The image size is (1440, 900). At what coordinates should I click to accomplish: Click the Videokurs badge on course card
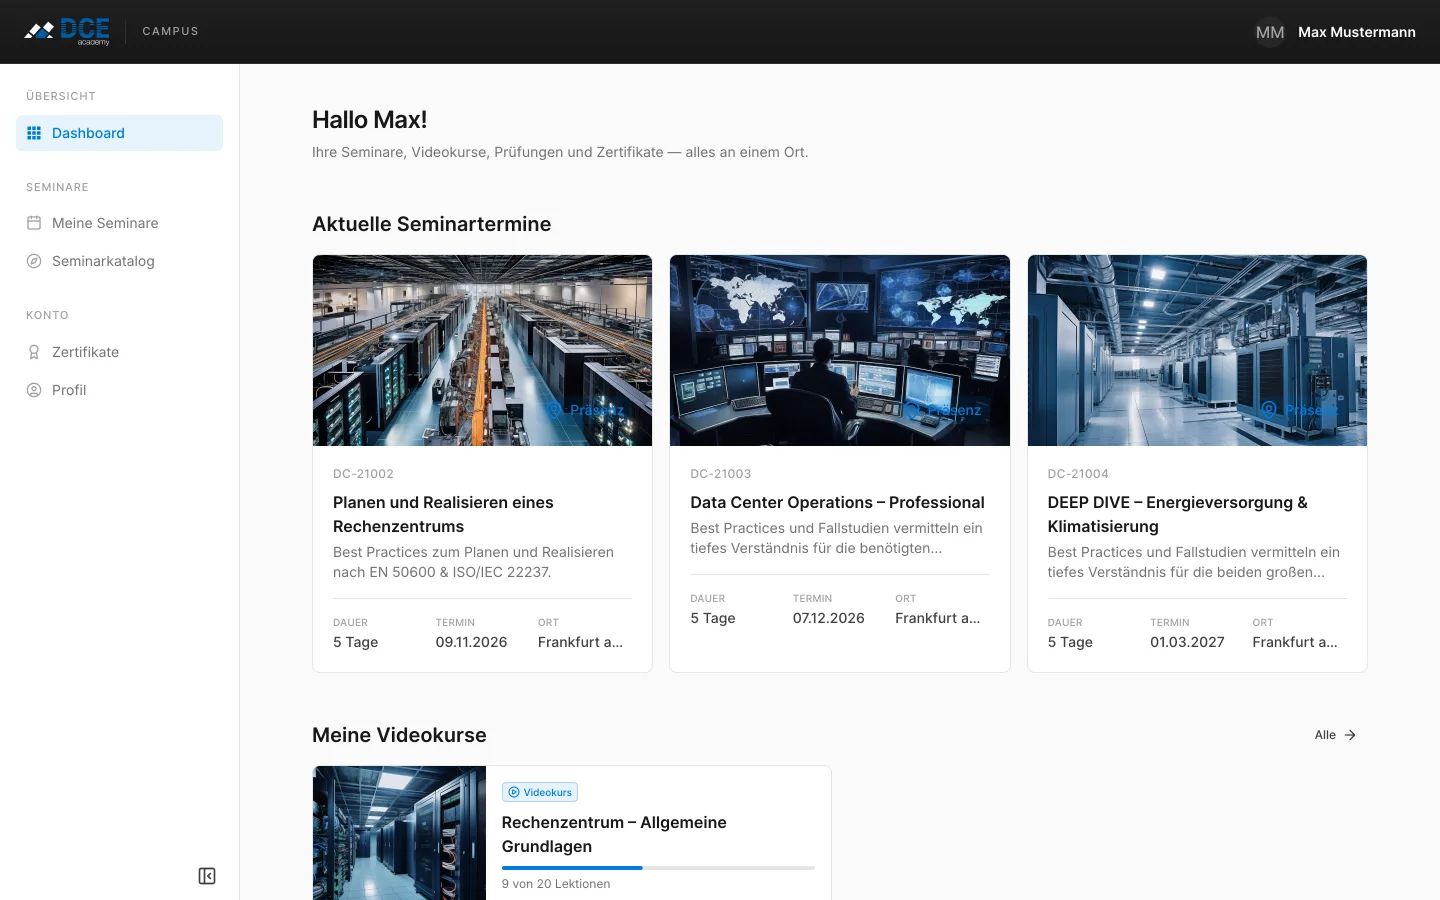pyautogui.click(x=540, y=792)
